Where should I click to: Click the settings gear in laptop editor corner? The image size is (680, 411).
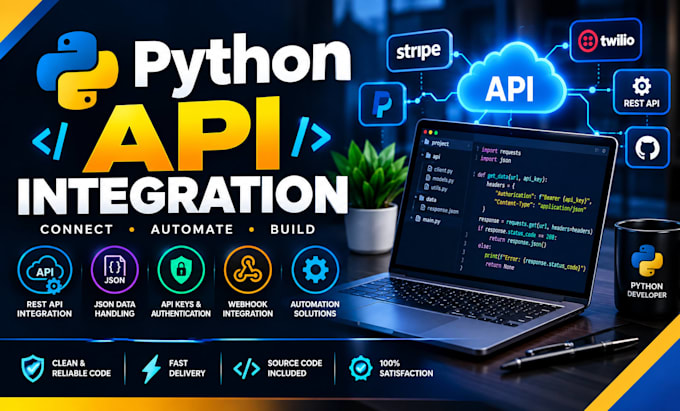coord(603,150)
